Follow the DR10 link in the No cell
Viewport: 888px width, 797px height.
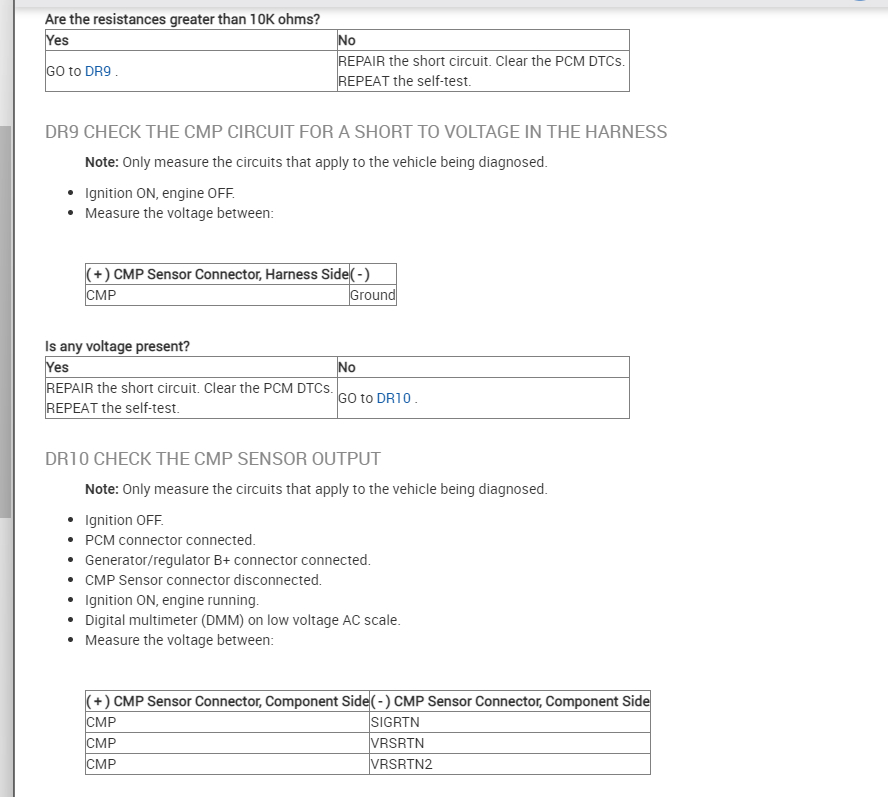[393, 398]
